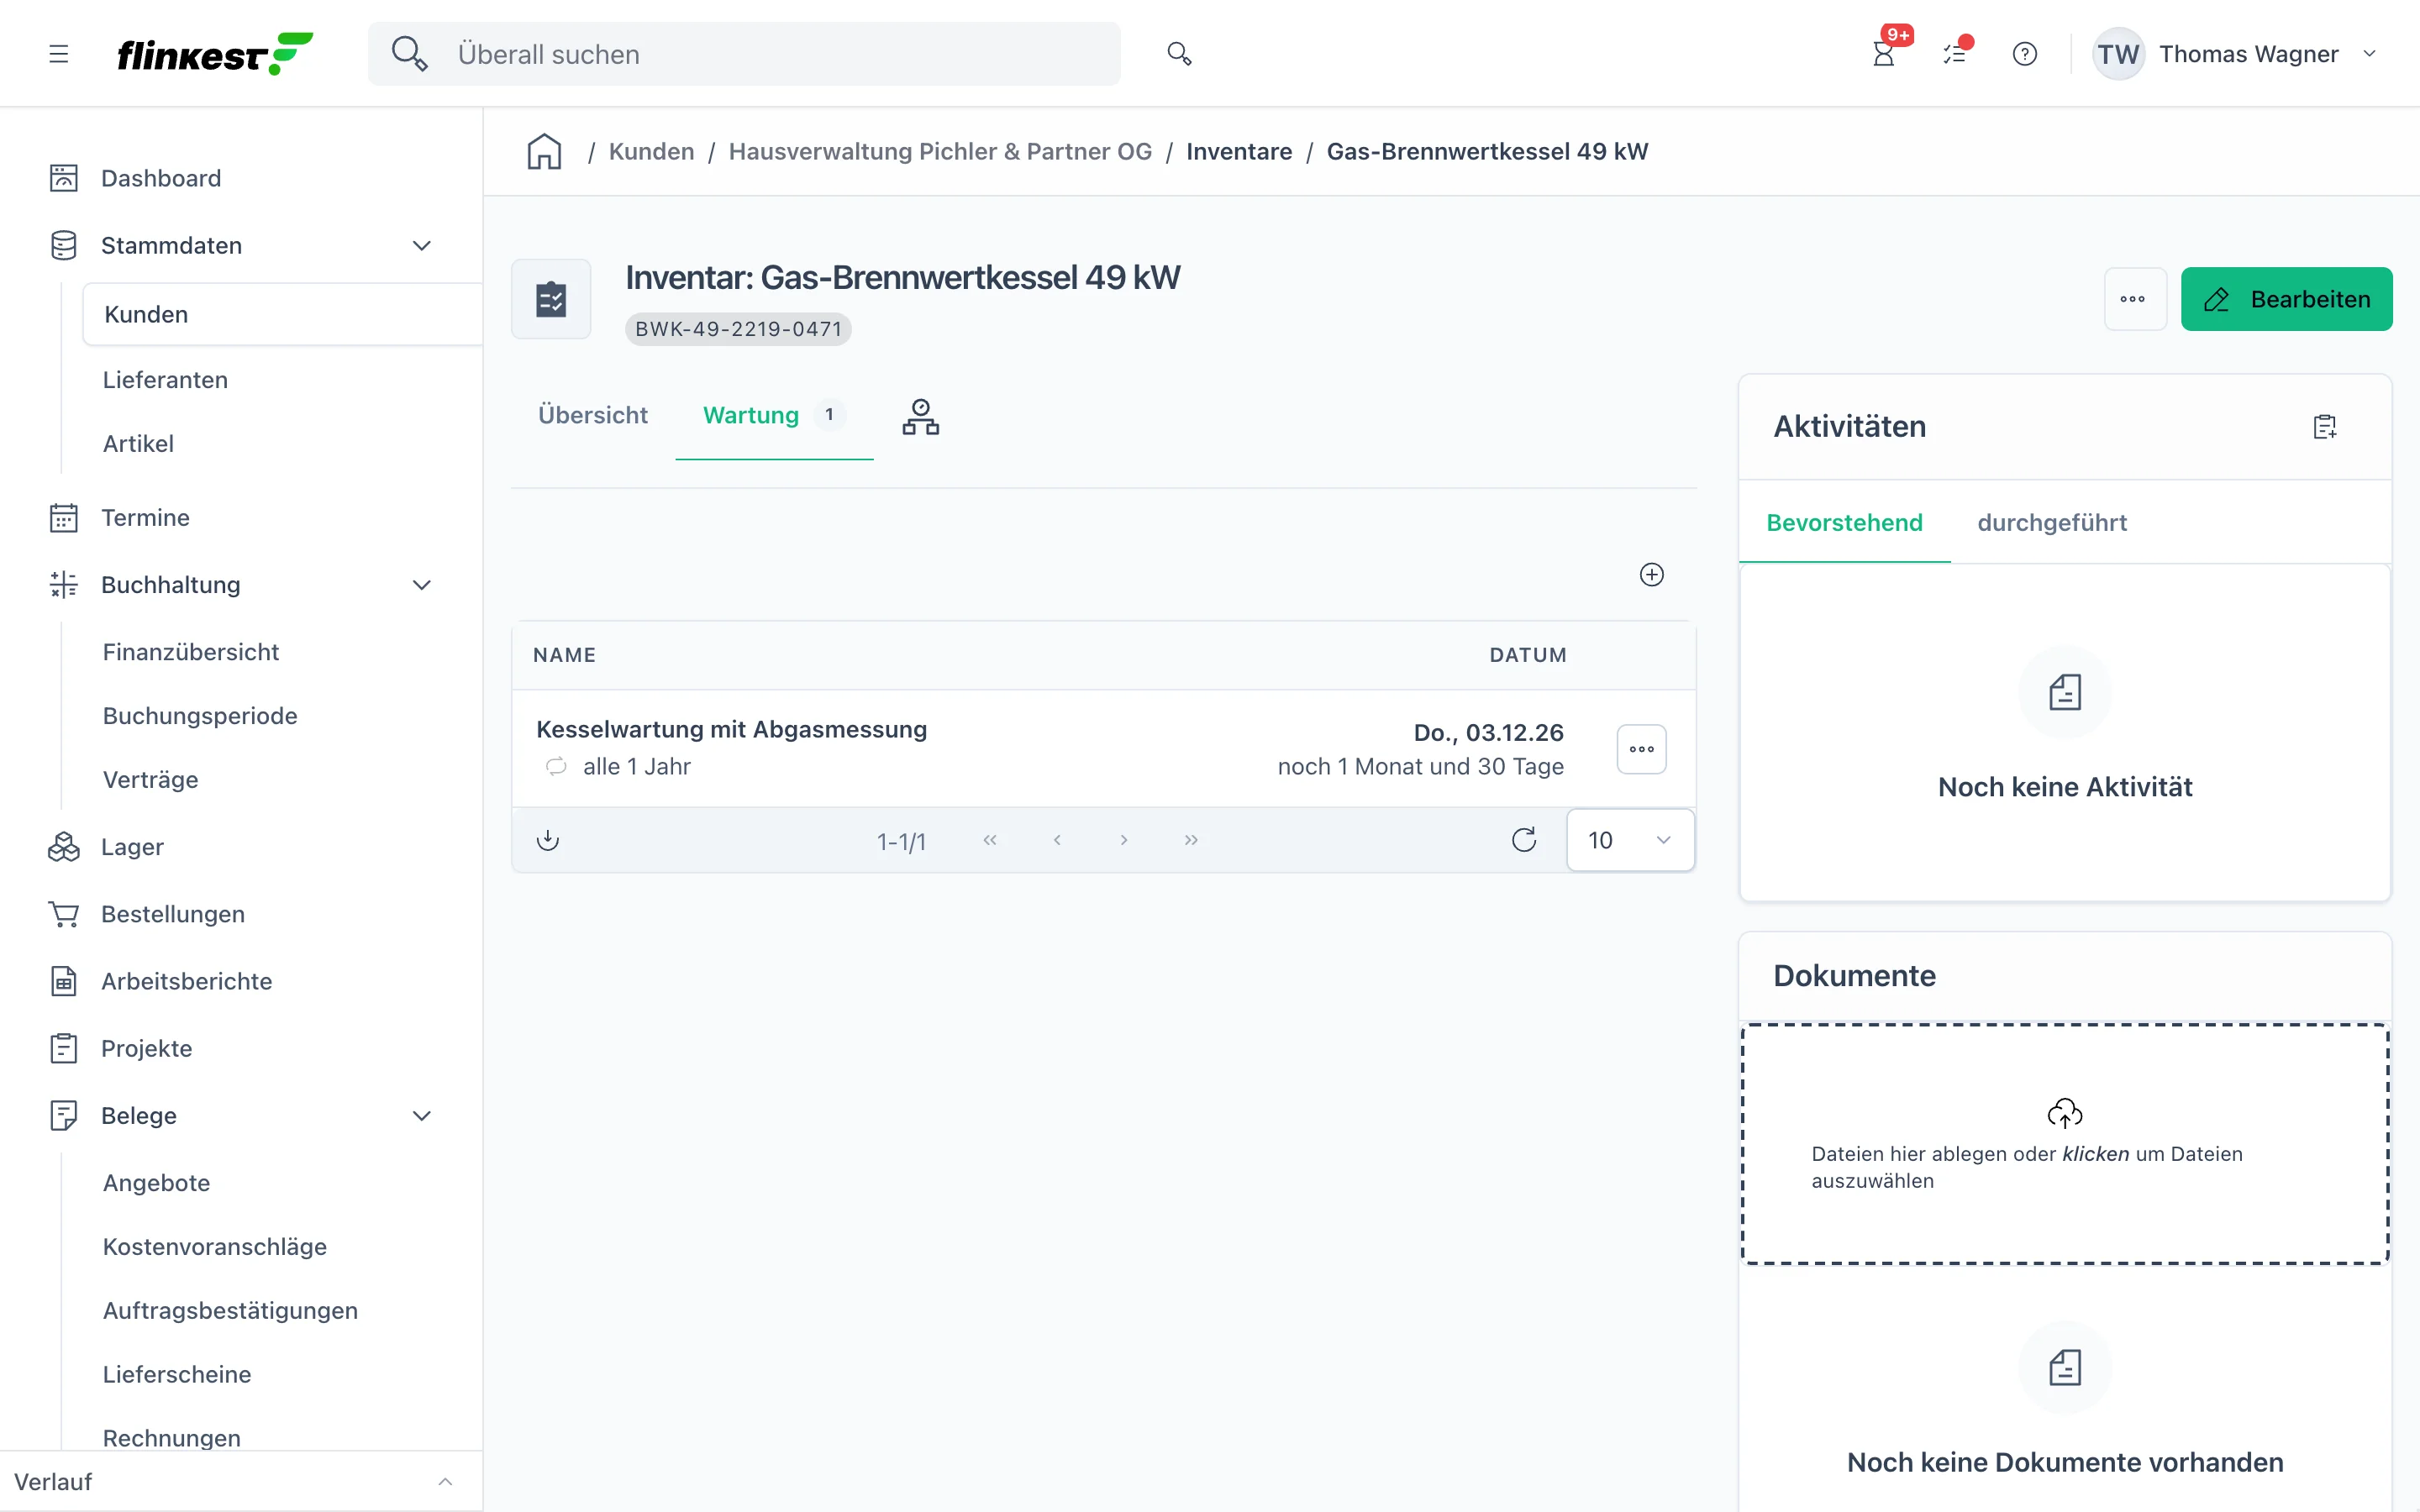The image size is (2420, 1512).
Task: Click the Überall suchen search field
Action: point(744,54)
